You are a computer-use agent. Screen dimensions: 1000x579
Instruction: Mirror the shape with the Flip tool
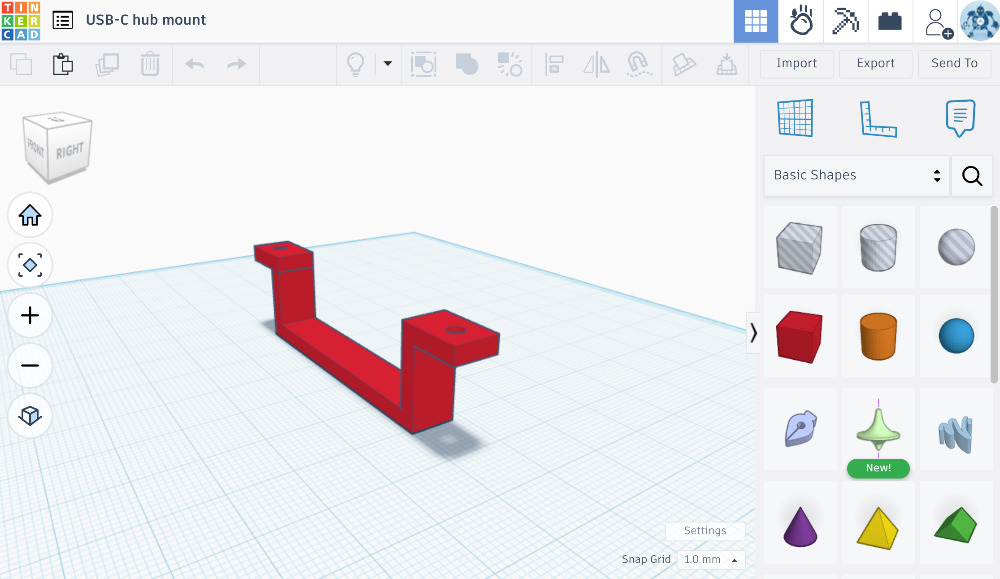(x=597, y=64)
